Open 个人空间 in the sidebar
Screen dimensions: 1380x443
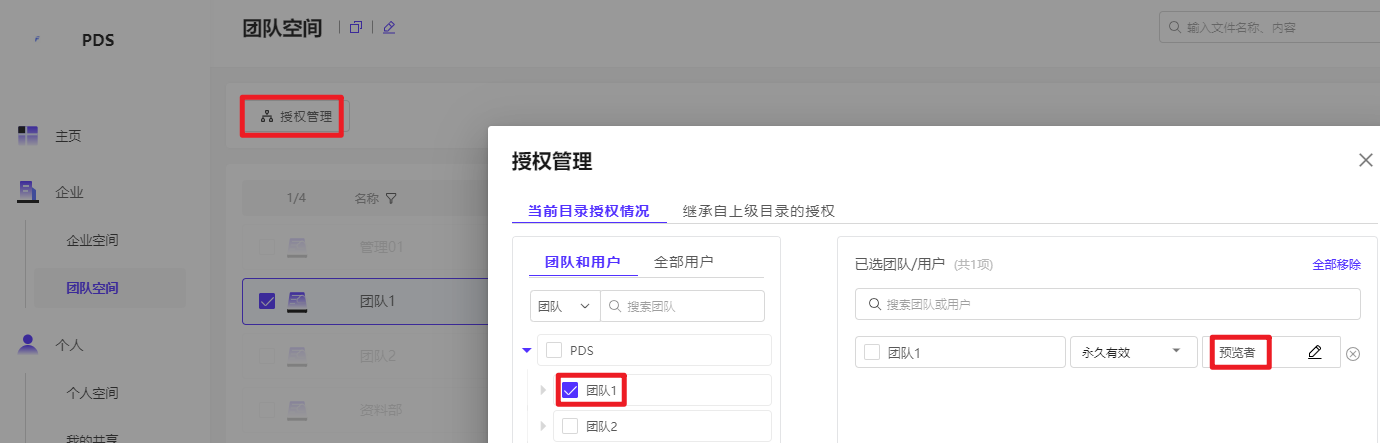pos(93,393)
